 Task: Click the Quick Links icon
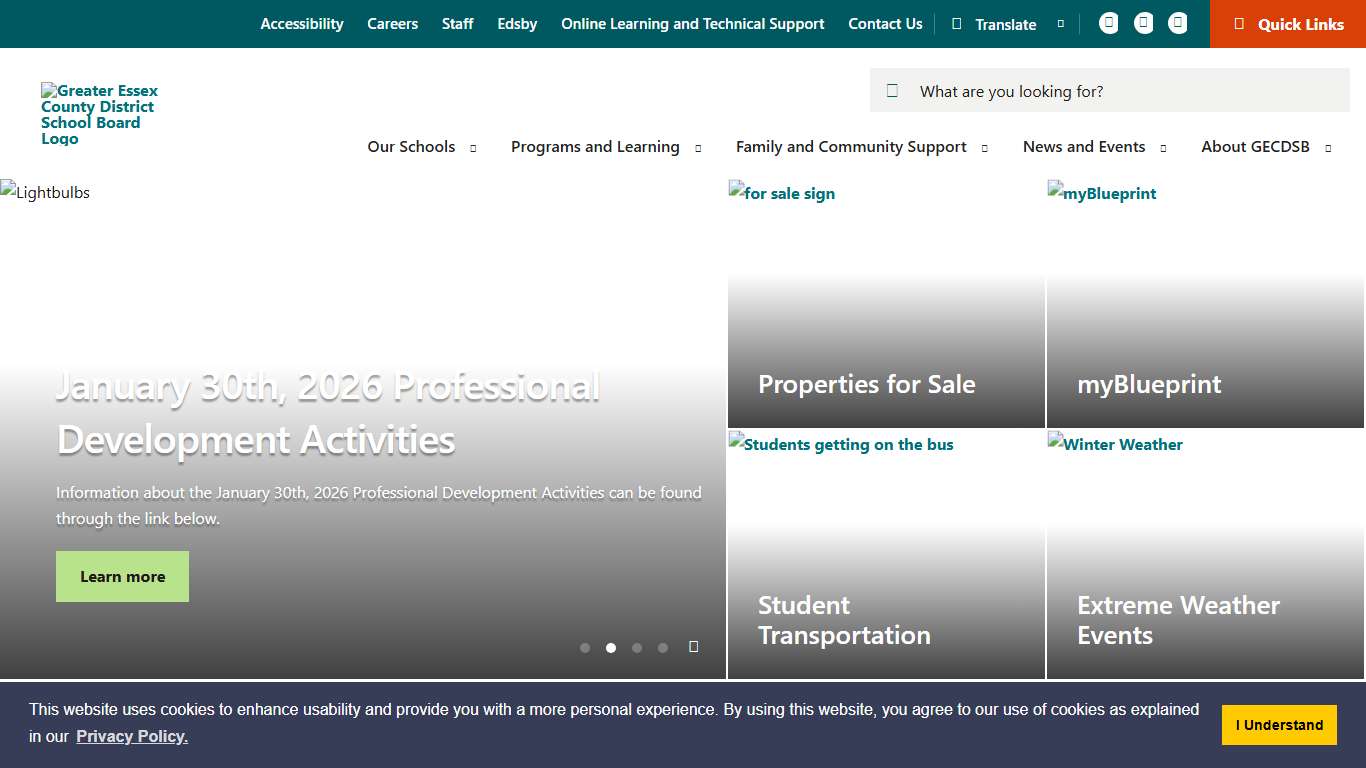click(1241, 24)
